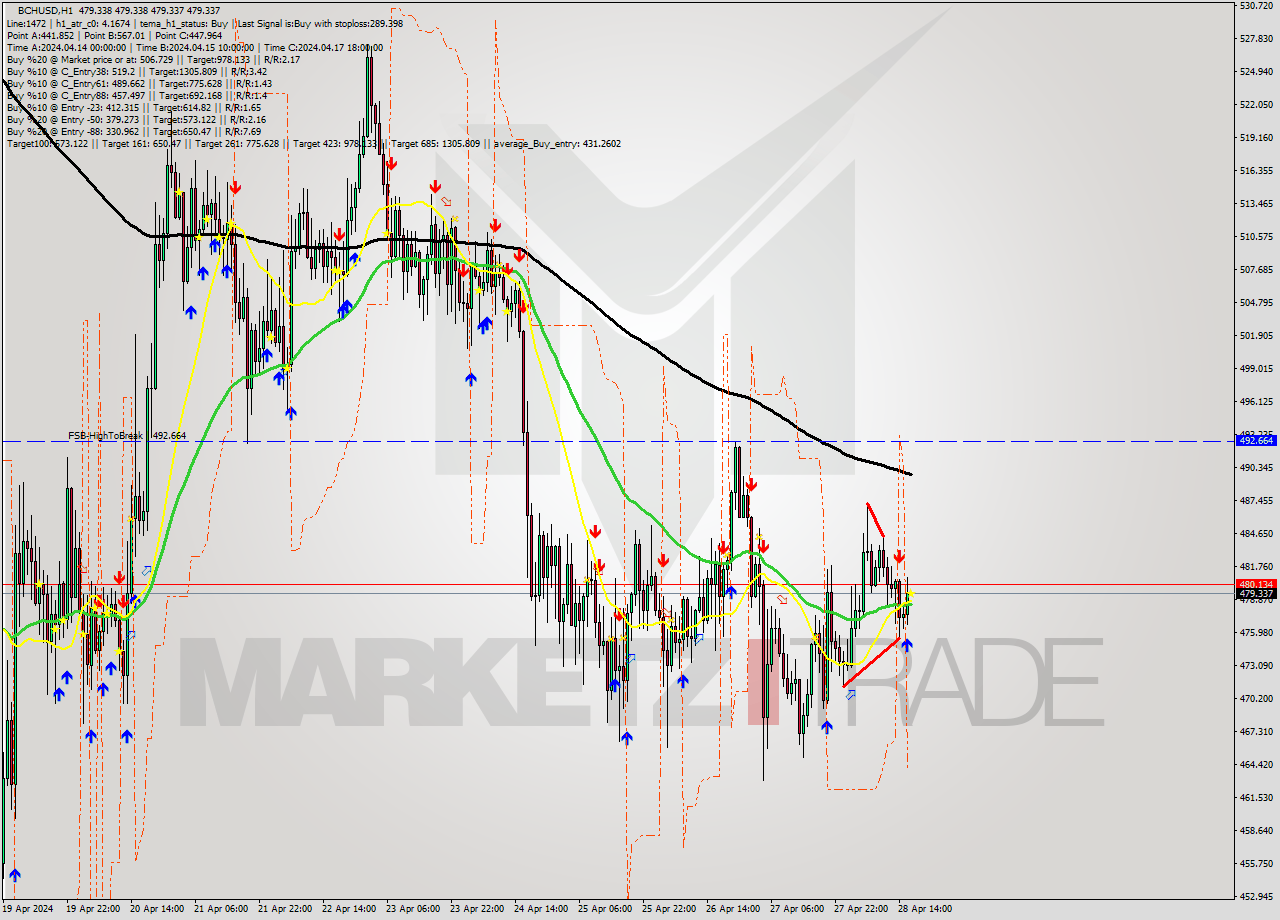This screenshot has height=920, width=1280.
Task: Click the 464.420 price axis label
Action: [x=1256, y=765]
